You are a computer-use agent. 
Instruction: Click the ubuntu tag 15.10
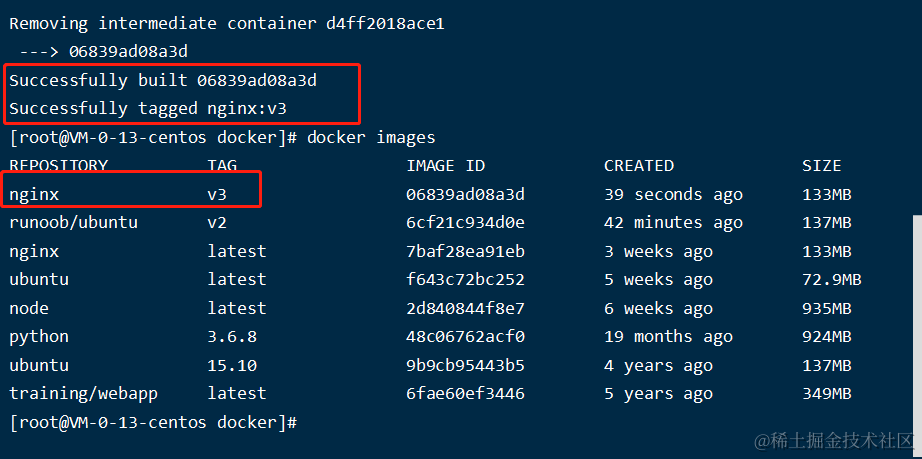tap(232, 365)
